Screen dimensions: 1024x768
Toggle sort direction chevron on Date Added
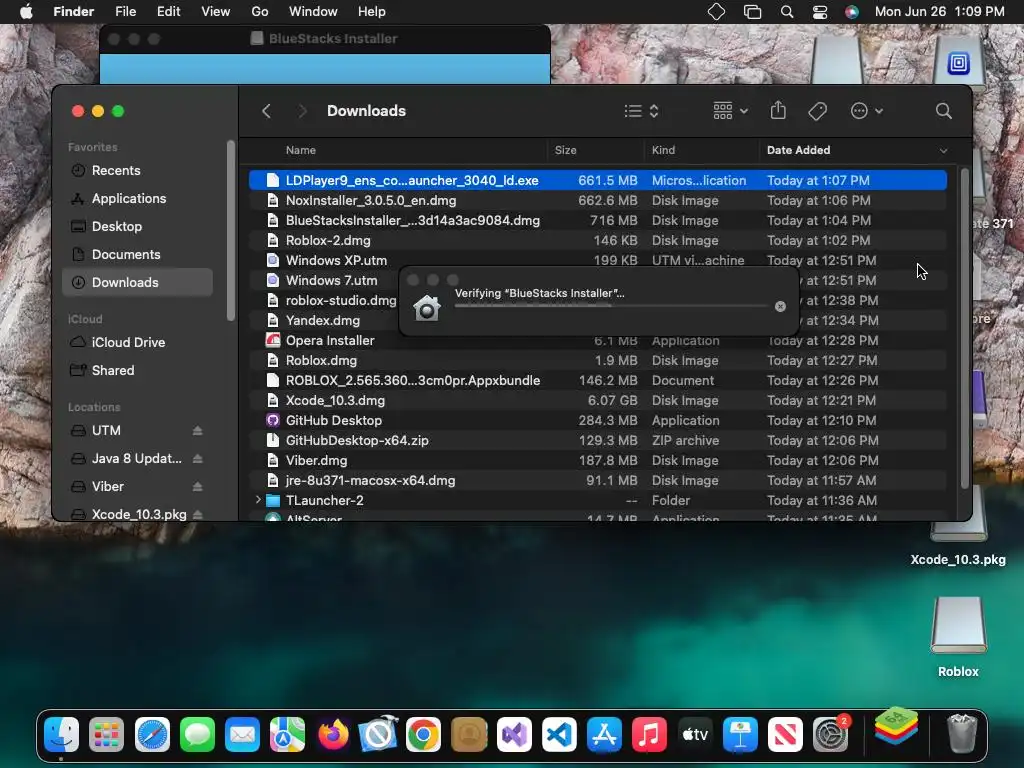943,151
